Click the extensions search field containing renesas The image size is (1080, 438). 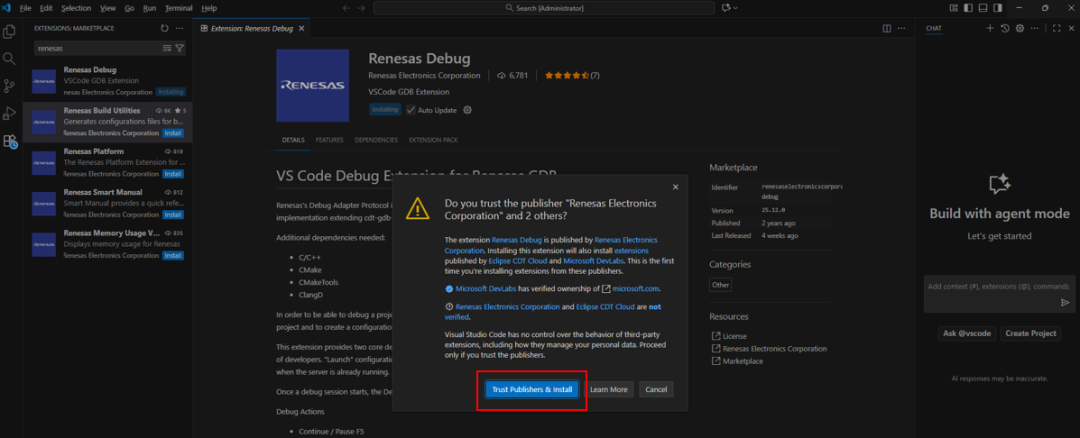(x=95, y=48)
